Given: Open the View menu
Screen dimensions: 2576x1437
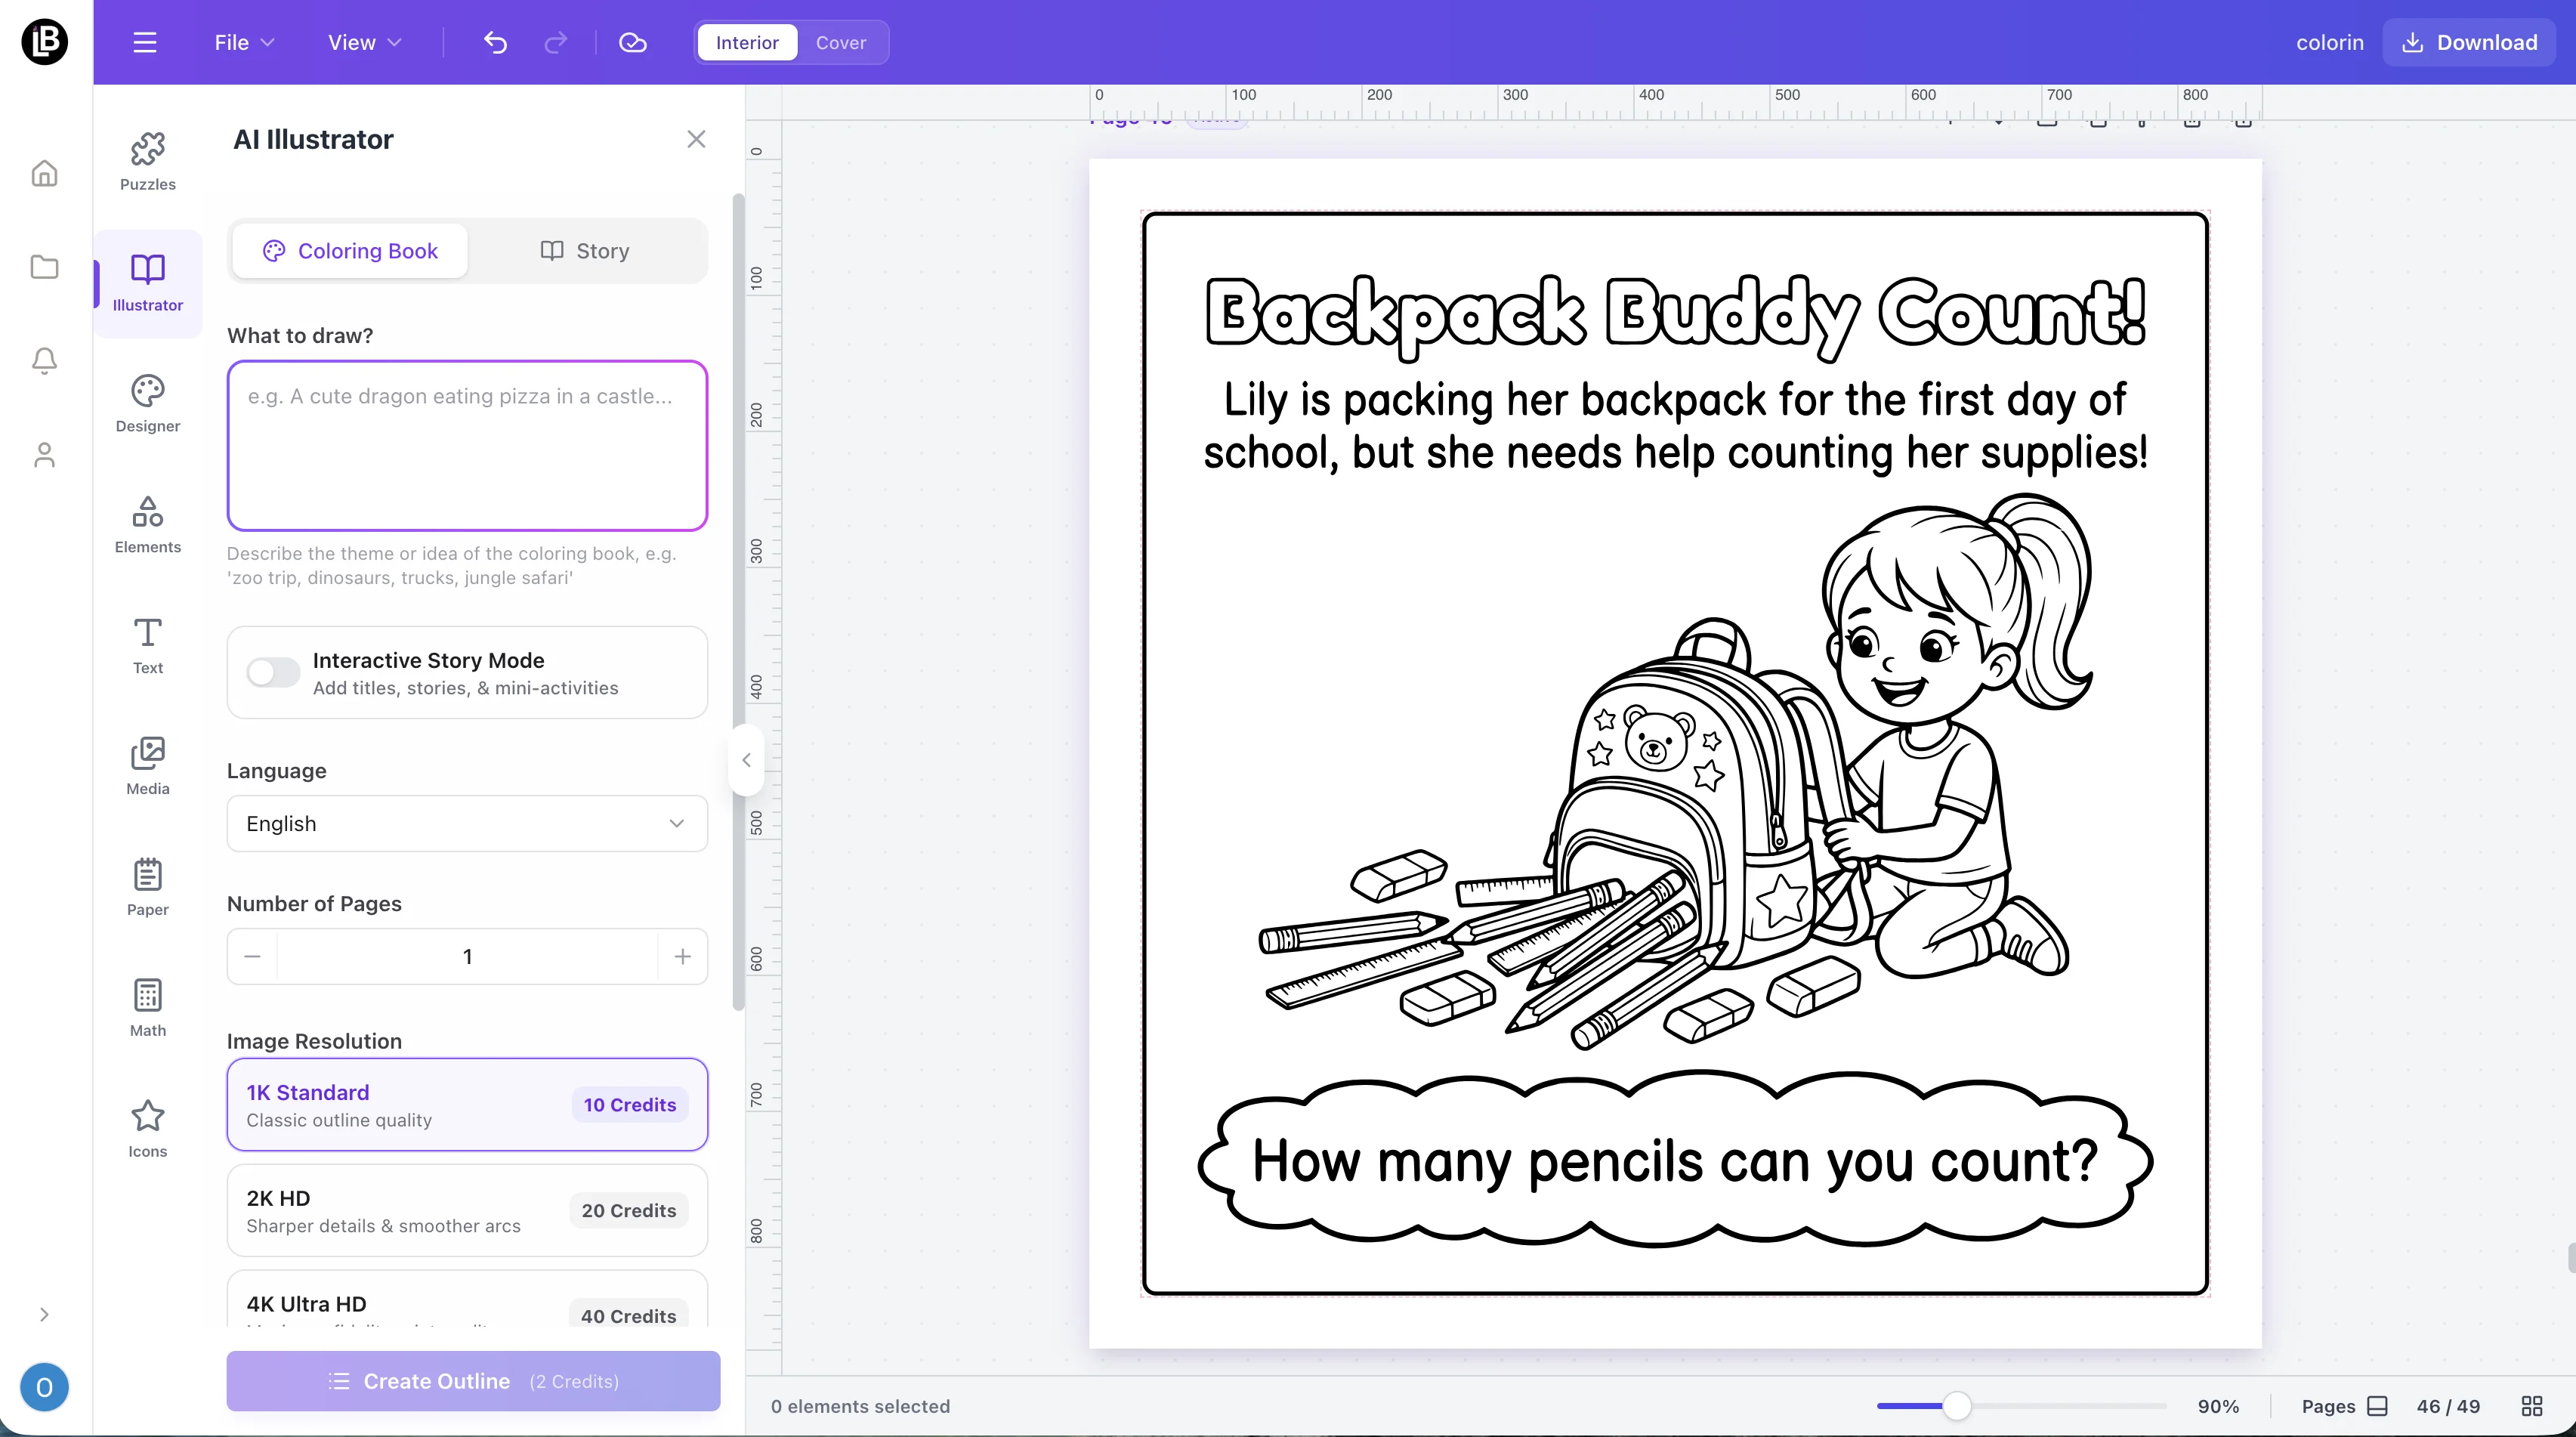Looking at the screenshot, I should coord(364,42).
